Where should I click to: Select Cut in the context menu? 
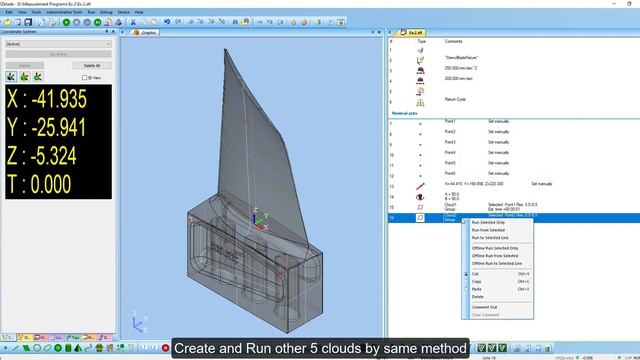pos(497,274)
